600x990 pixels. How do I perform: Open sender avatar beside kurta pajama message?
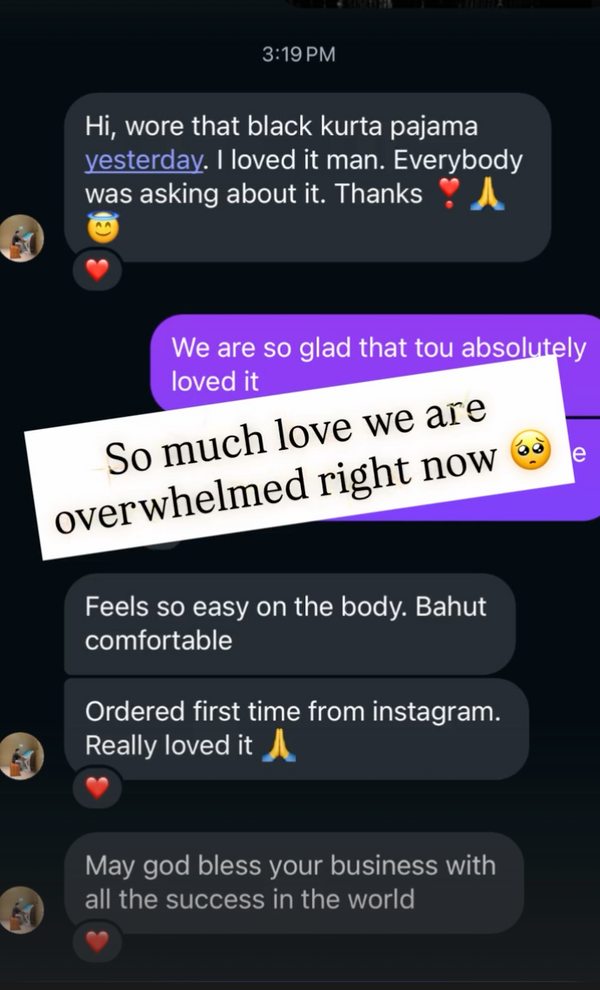coord(21,238)
